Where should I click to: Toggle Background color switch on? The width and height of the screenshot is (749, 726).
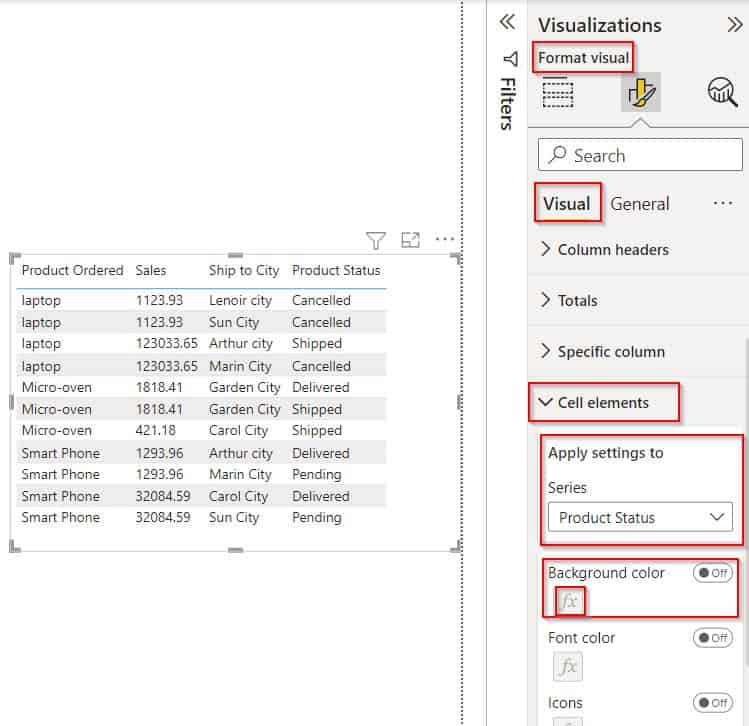point(713,573)
